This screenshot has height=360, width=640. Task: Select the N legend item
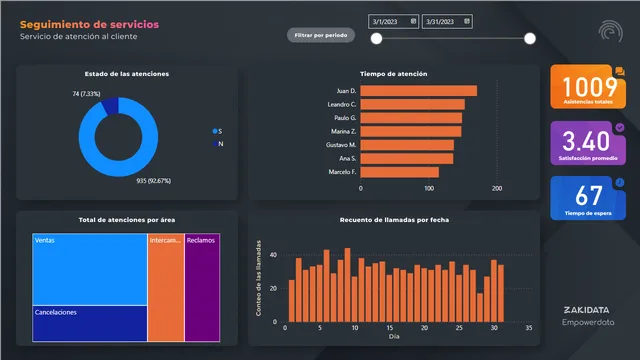click(x=218, y=144)
